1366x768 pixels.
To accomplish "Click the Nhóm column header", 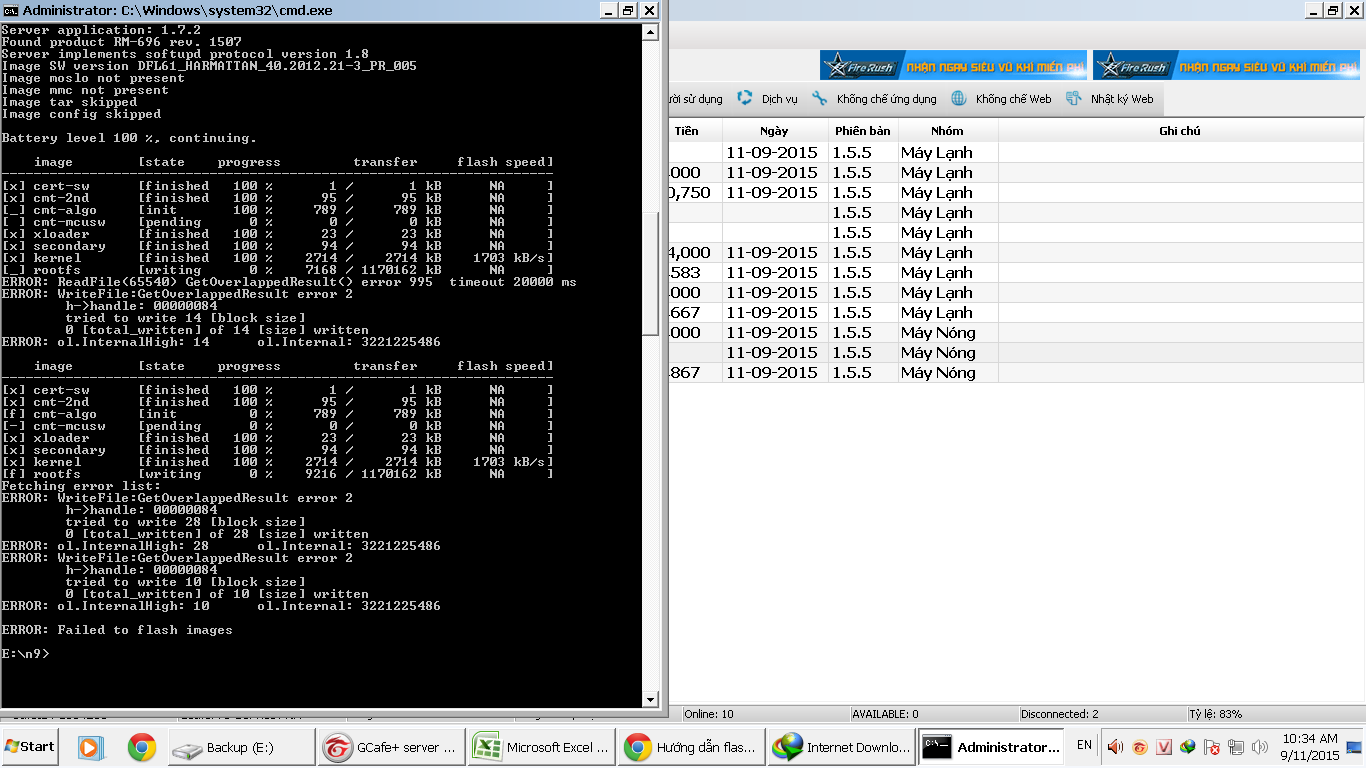I will (x=946, y=131).
